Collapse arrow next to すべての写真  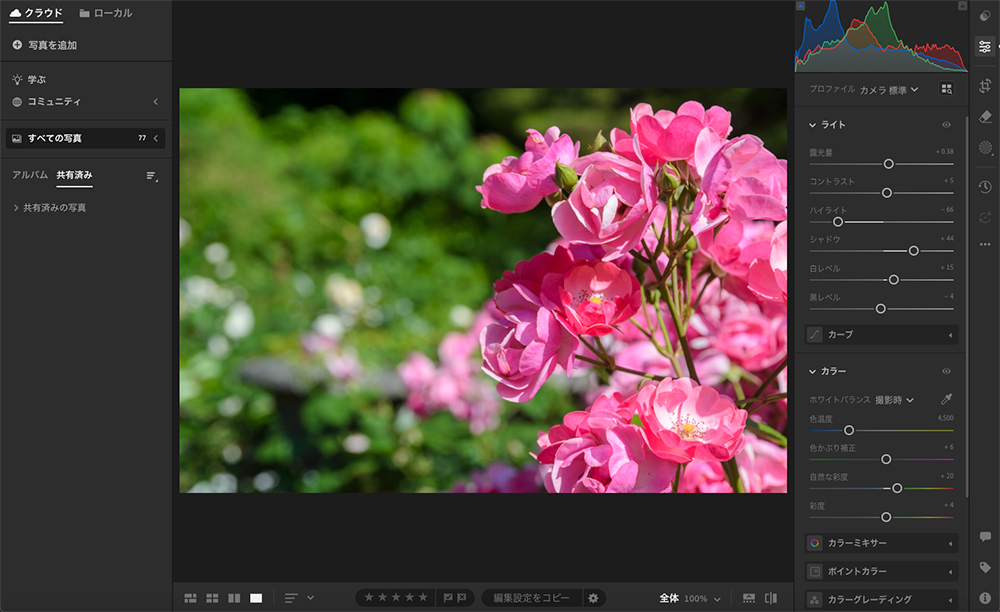(156, 138)
